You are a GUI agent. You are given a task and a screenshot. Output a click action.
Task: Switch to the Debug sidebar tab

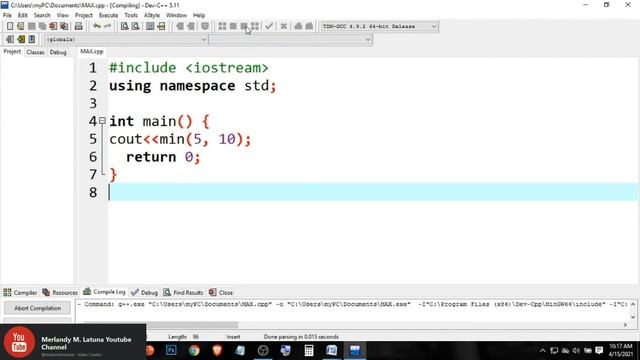(x=58, y=52)
